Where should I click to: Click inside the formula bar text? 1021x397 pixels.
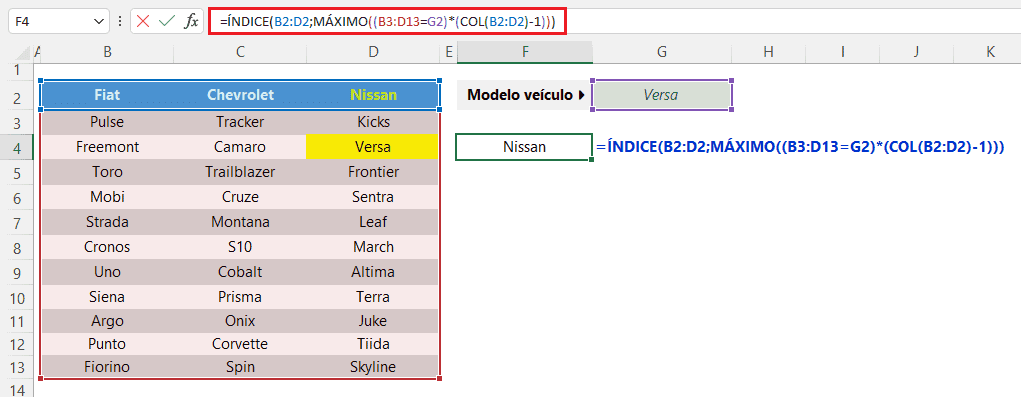point(387,21)
